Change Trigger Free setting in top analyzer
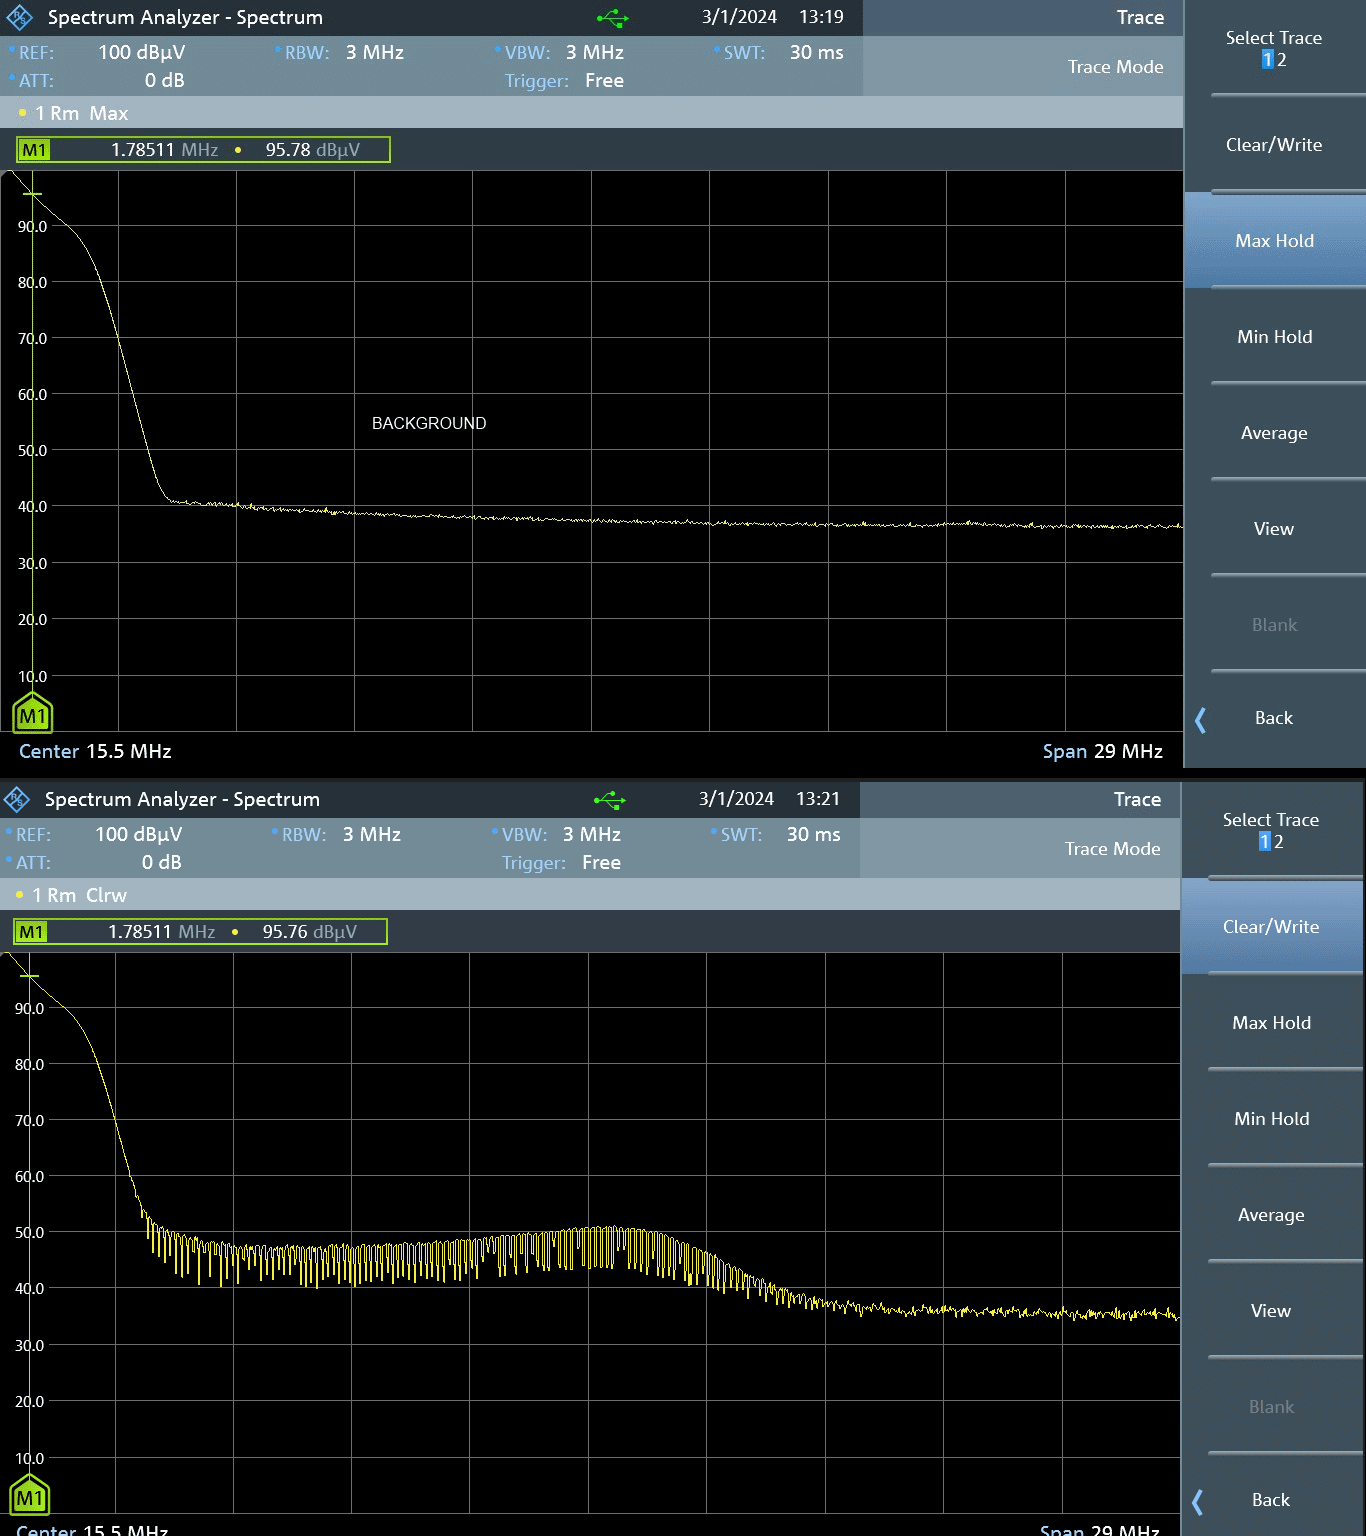The image size is (1366, 1536). coord(604,81)
